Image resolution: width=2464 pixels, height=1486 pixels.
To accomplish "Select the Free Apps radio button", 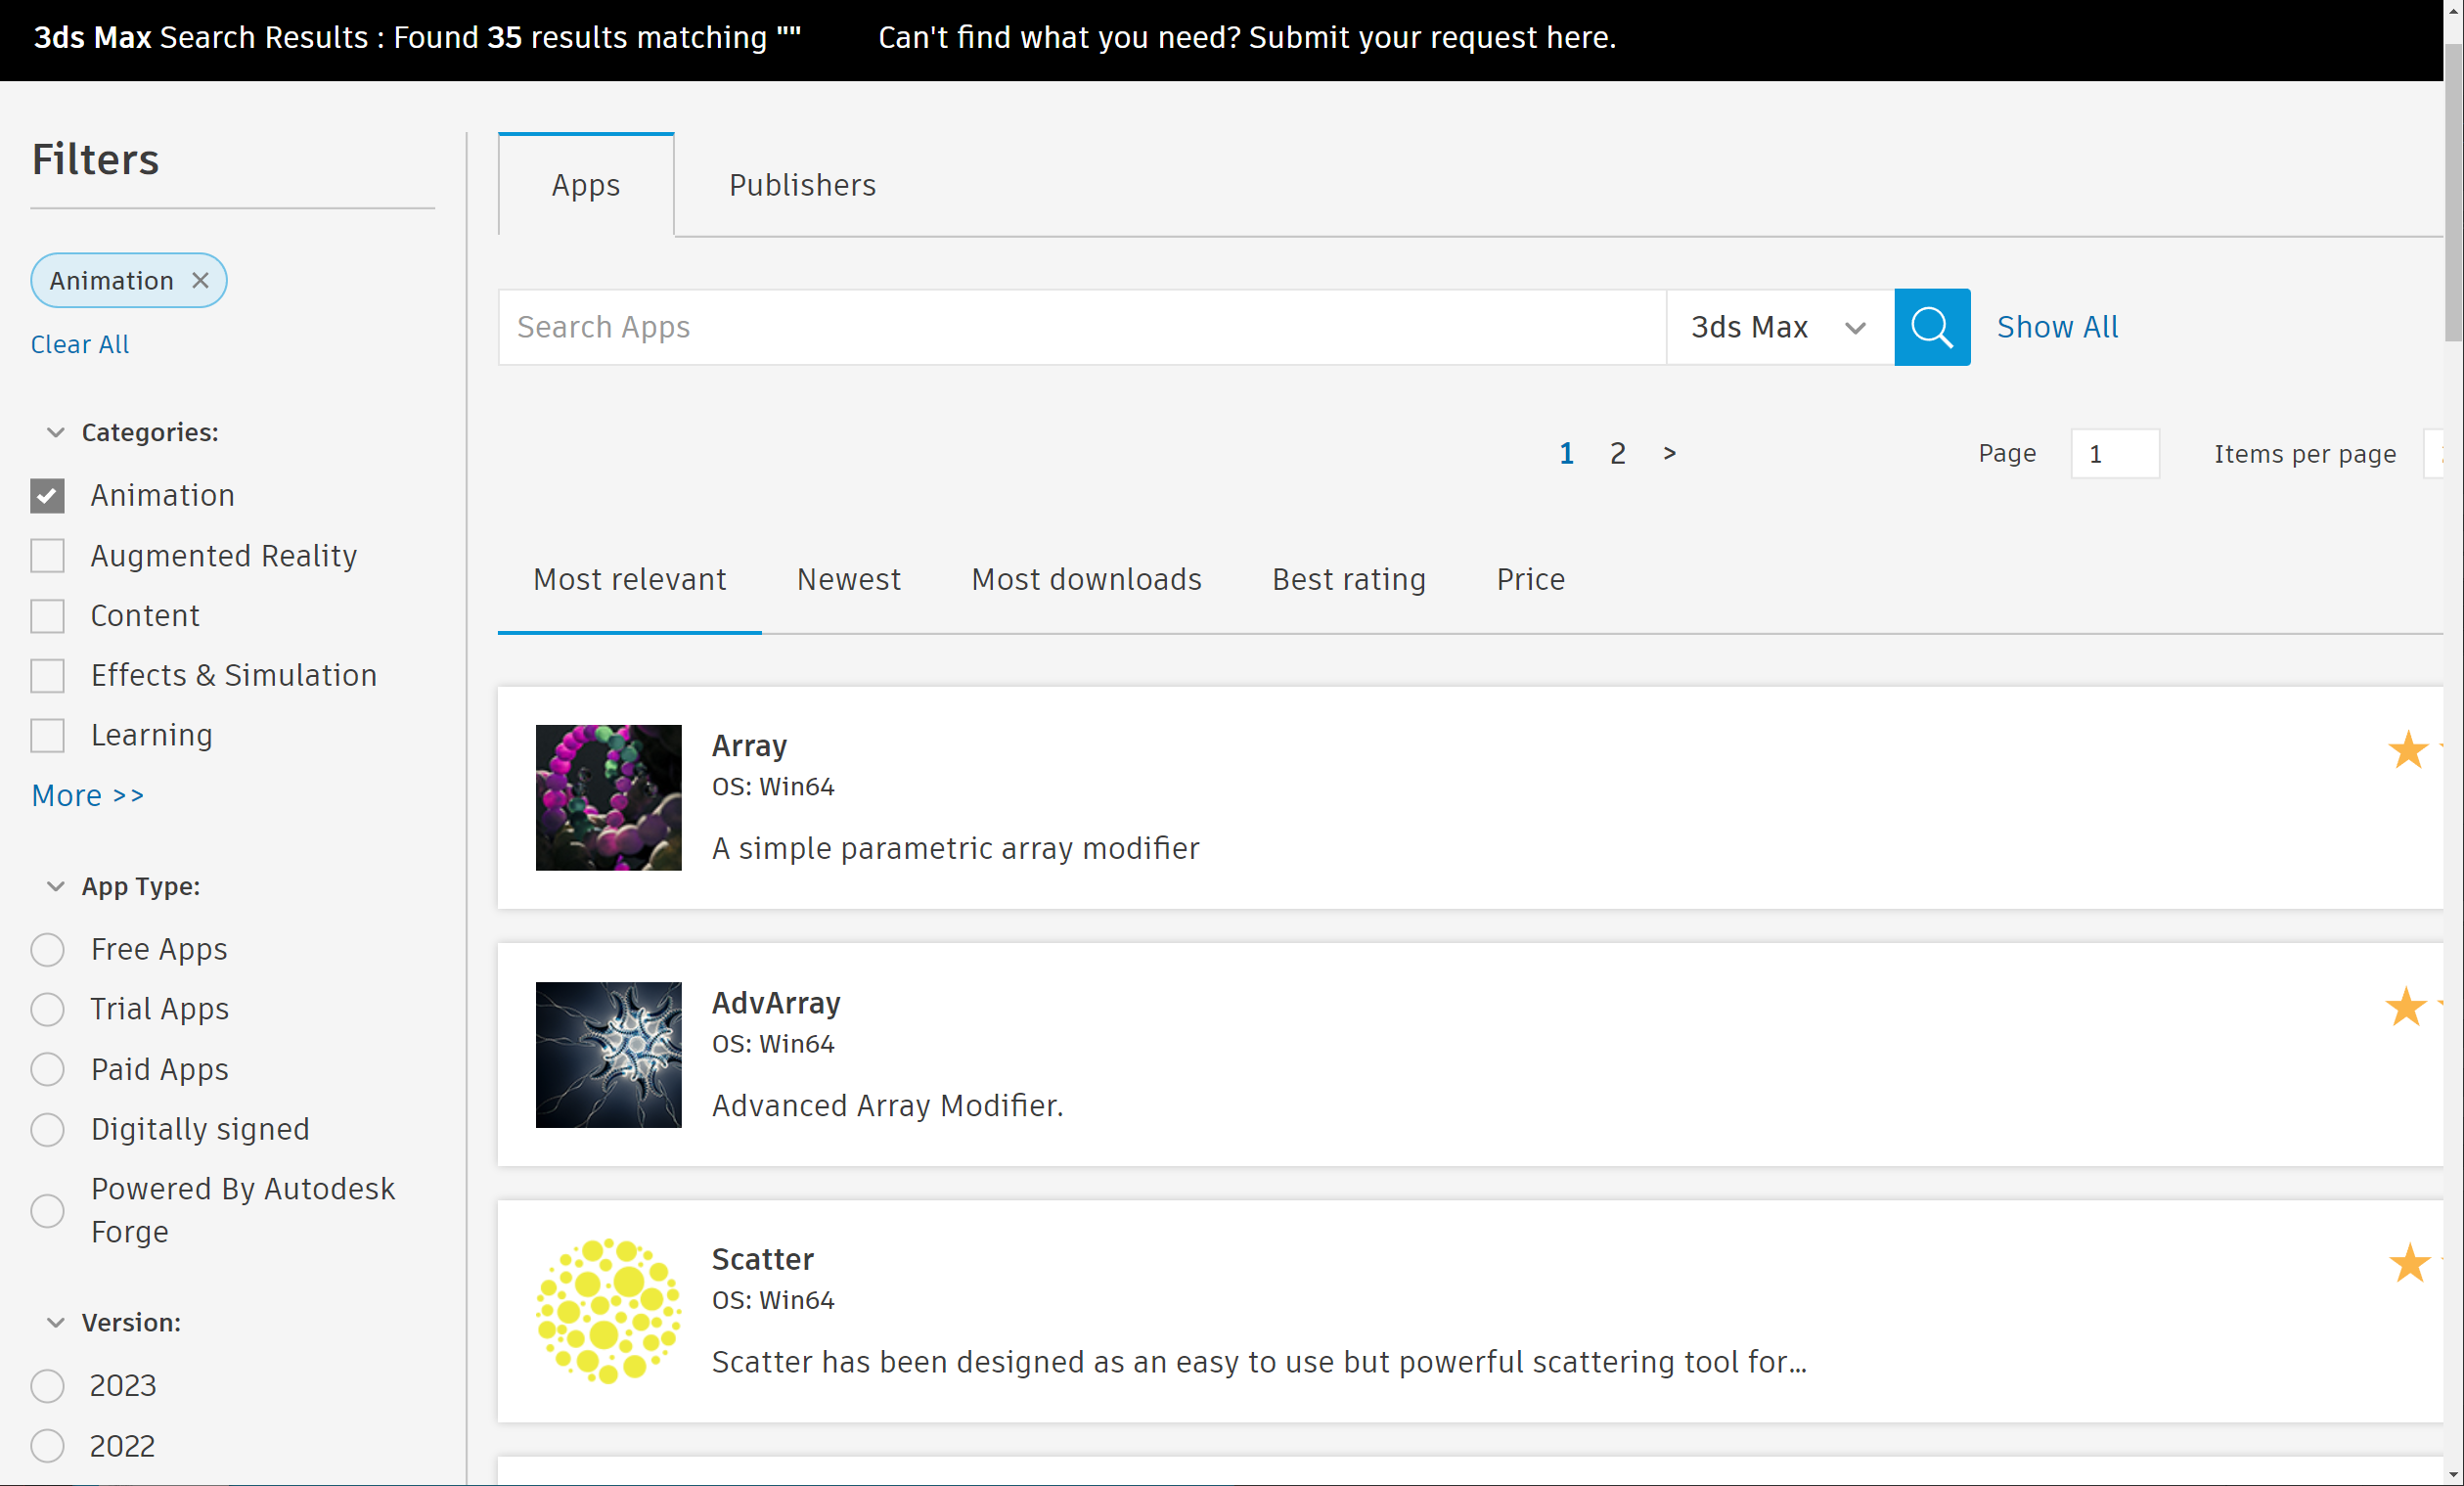I will click(x=47, y=949).
